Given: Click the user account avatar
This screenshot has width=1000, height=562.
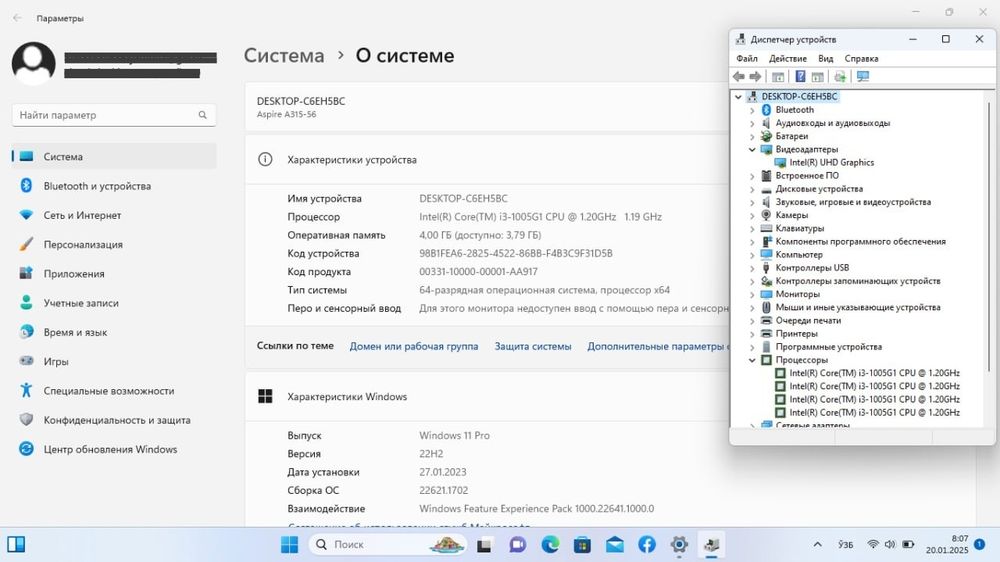Looking at the screenshot, I should click(x=33, y=63).
